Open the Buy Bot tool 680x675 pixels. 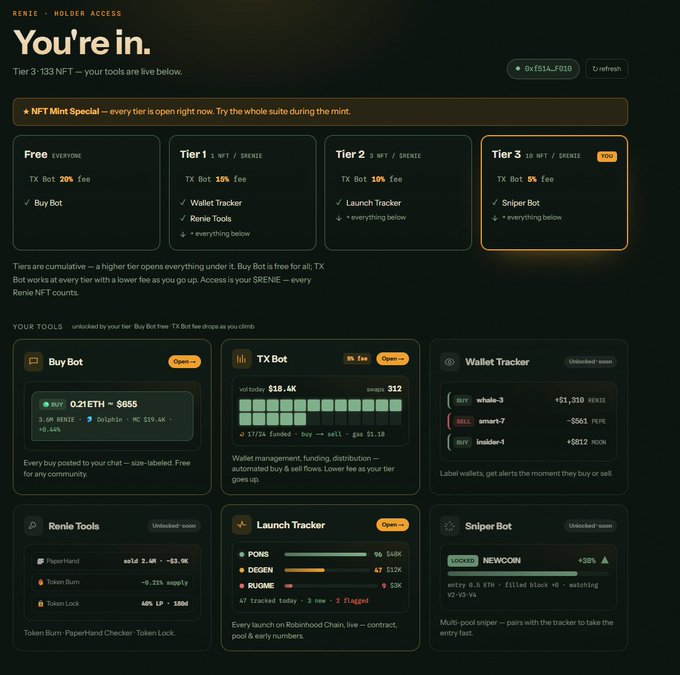pyautogui.click(x=184, y=361)
